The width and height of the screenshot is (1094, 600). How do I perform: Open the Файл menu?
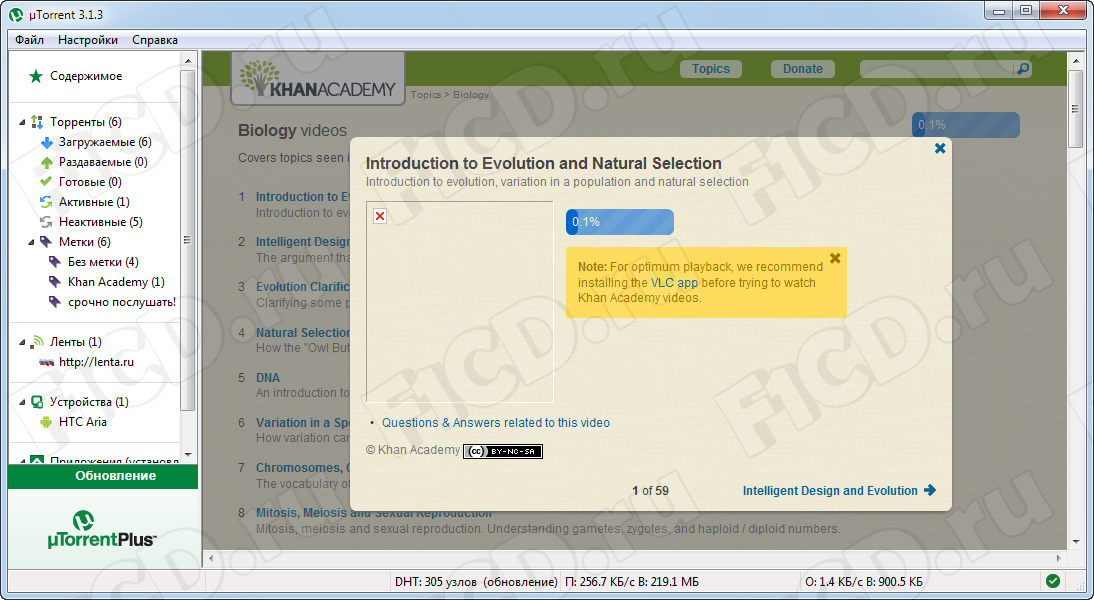29,40
